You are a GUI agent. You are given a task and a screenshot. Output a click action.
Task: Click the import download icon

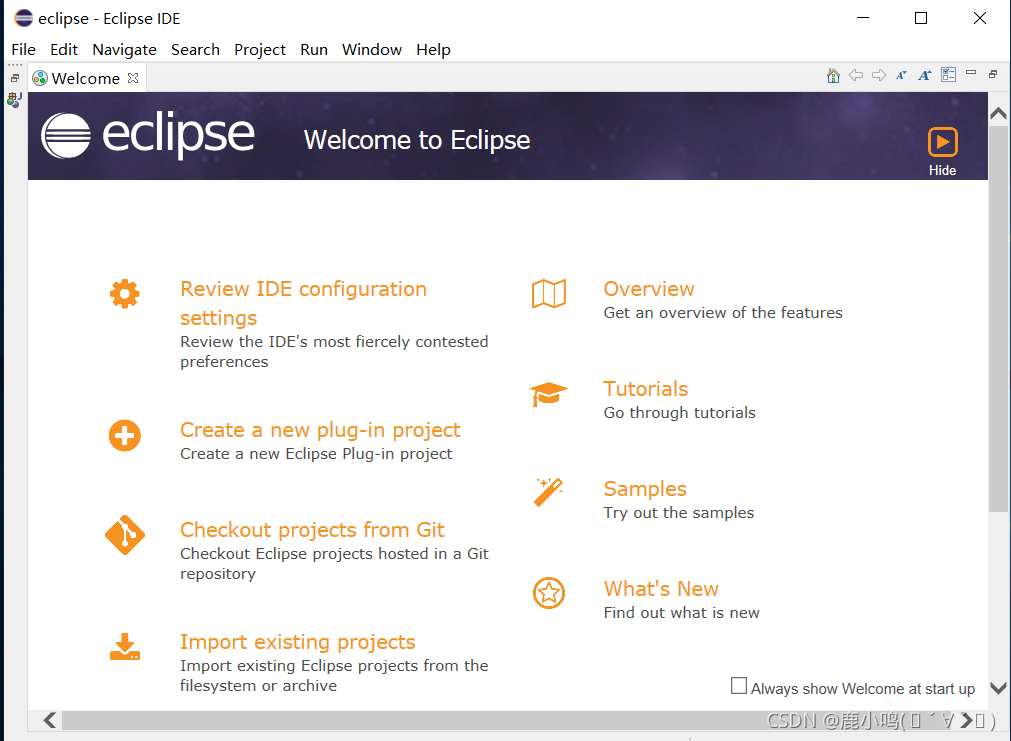click(124, 647)
